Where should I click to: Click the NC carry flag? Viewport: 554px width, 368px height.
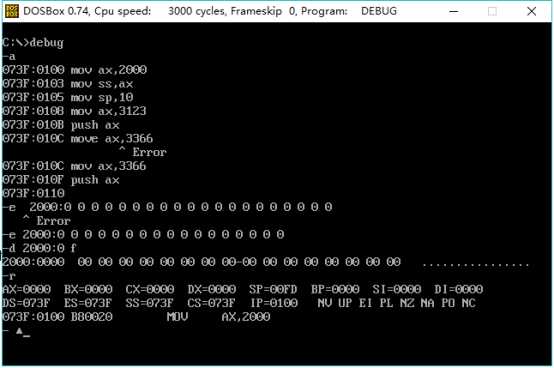(469, 303)
